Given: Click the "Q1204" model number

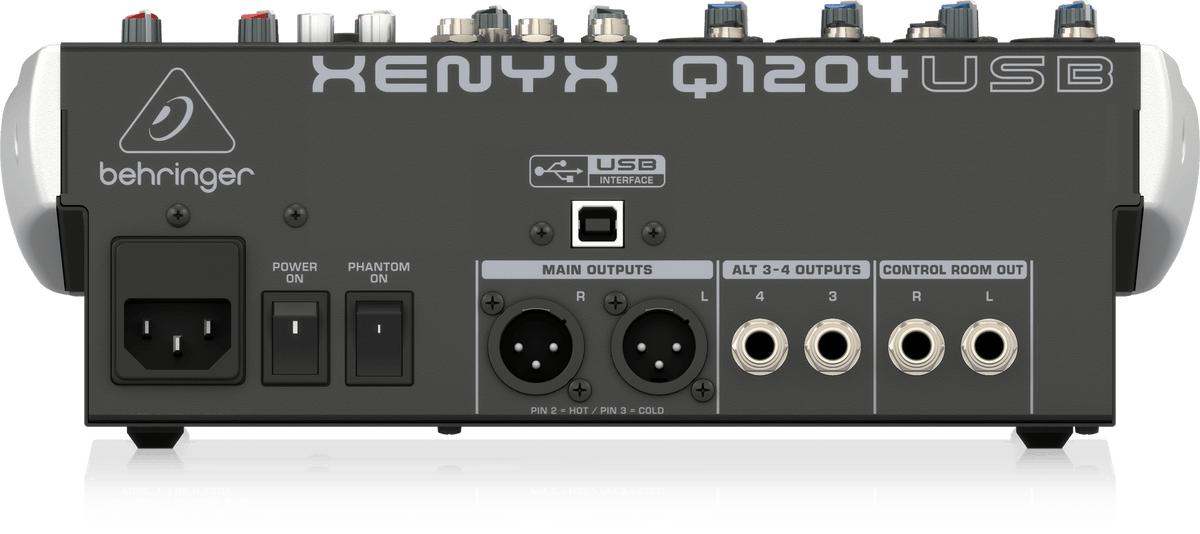Looking at the screenshot, I should tap(791, 75).
